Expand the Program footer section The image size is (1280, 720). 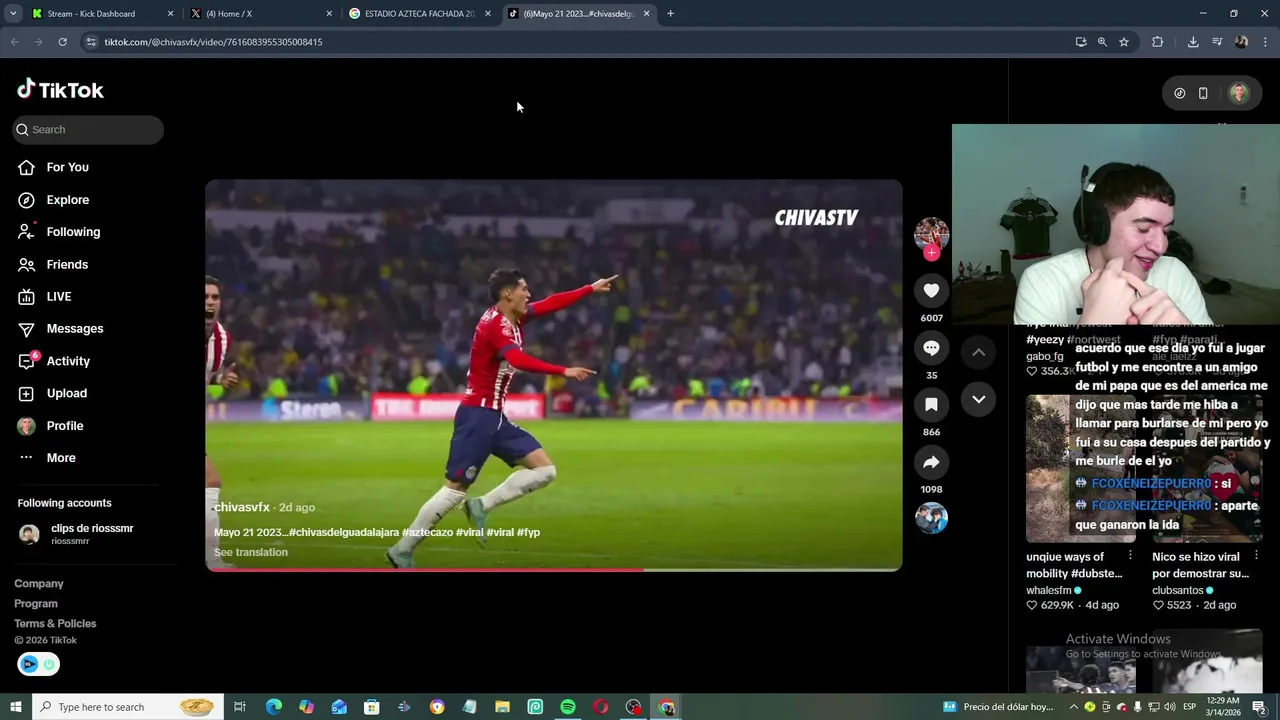[x=36, y=603]
